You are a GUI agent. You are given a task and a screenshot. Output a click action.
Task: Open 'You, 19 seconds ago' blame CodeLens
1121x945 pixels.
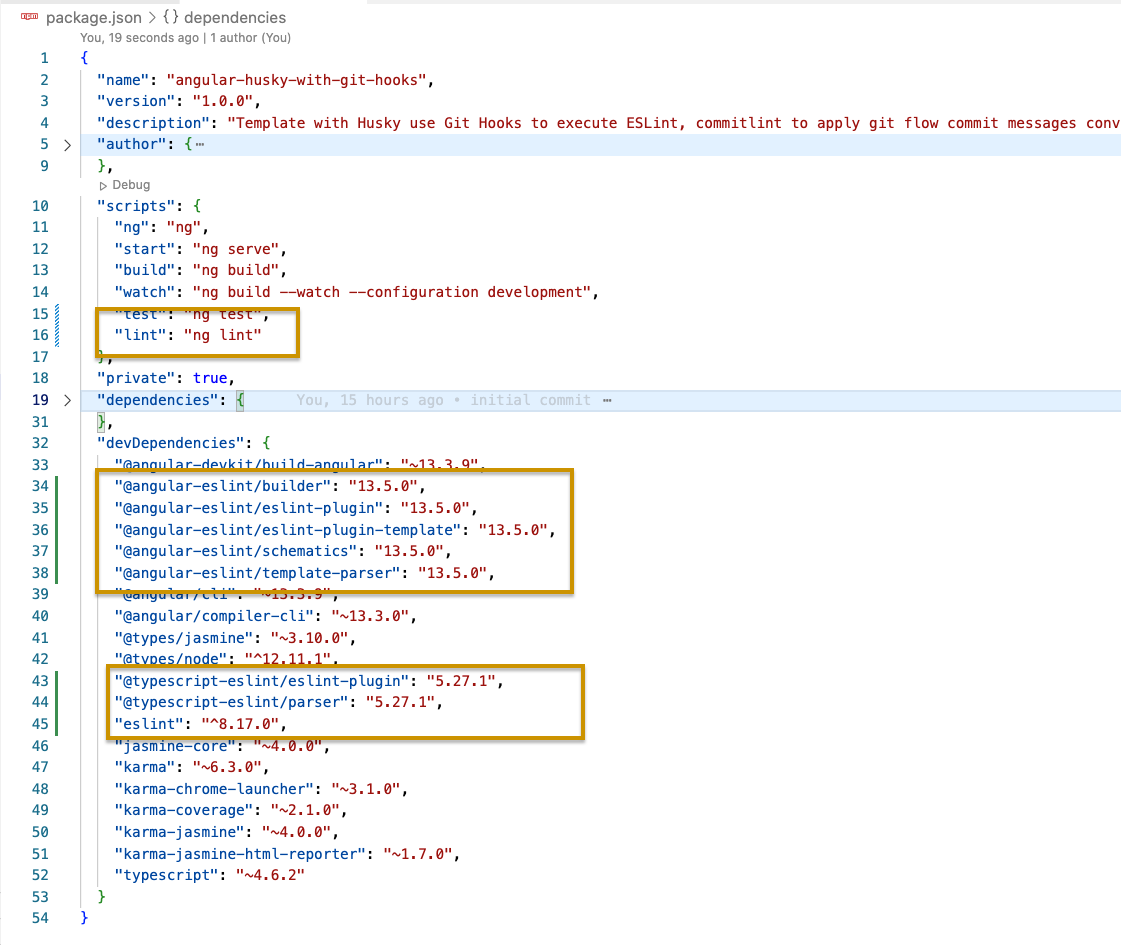138,37
